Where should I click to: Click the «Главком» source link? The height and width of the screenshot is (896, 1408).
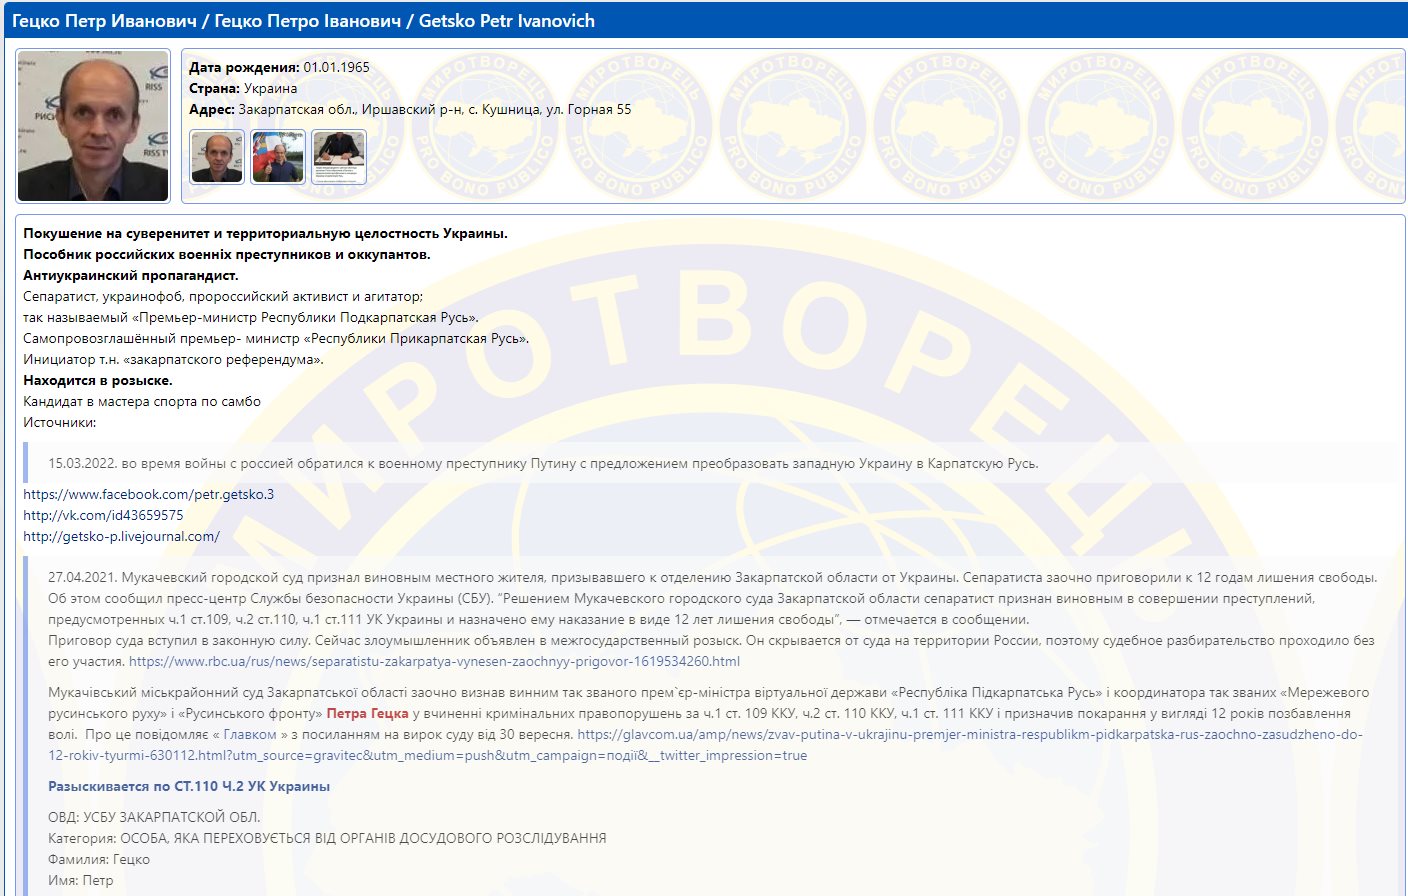click(250, 734)
